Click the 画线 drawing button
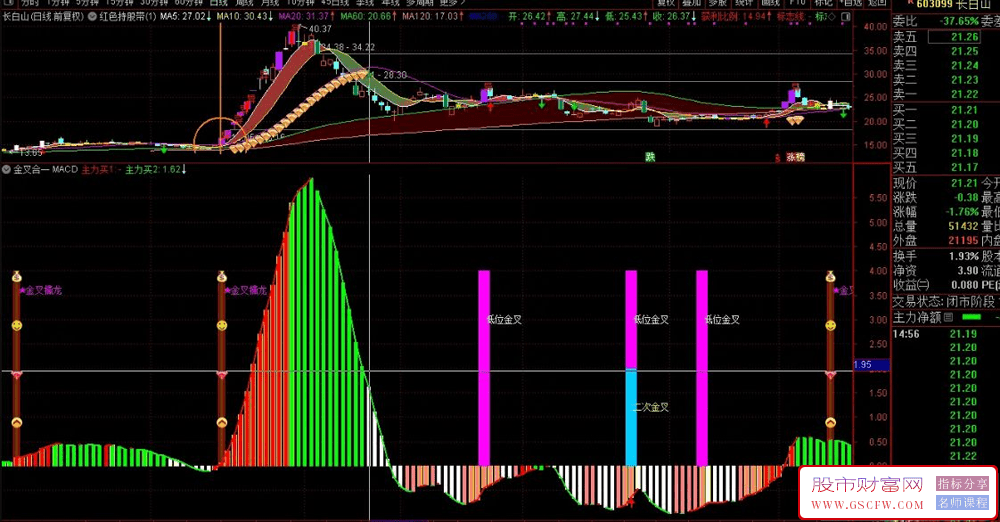The image size is (1000, 522). (x=770, y=3)
